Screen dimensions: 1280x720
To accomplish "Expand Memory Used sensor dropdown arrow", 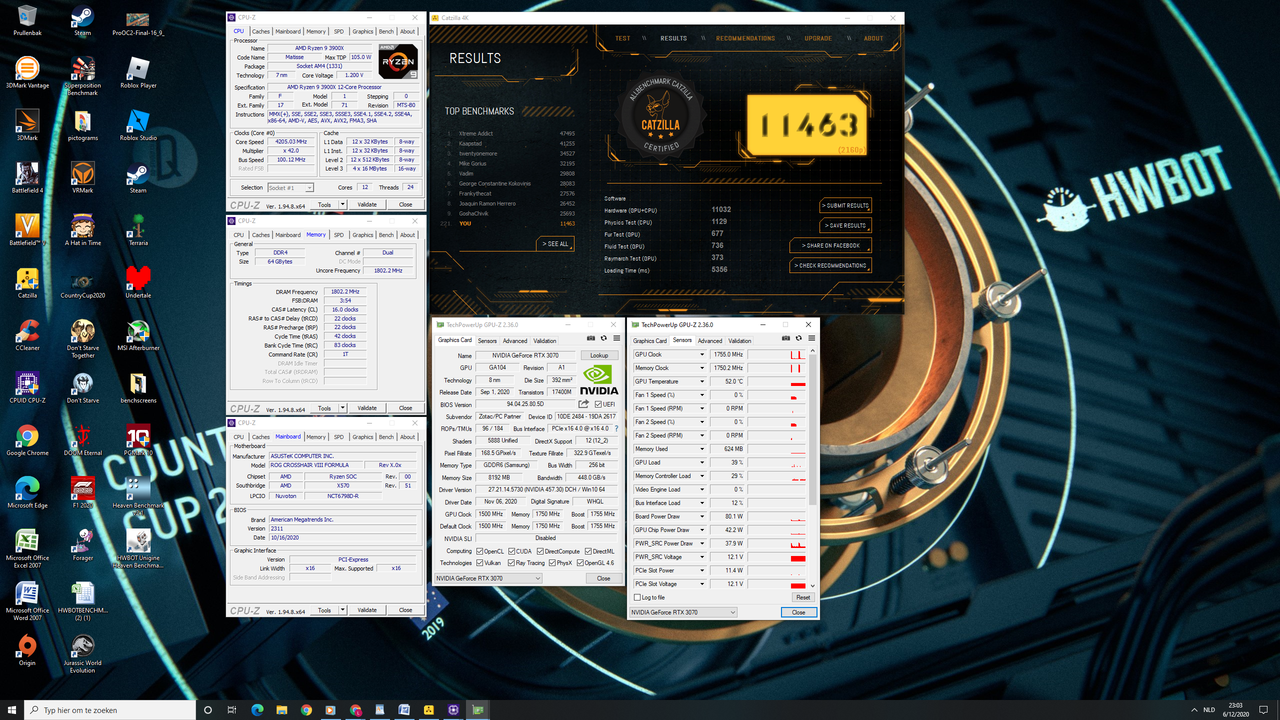I will coord(701,449).
